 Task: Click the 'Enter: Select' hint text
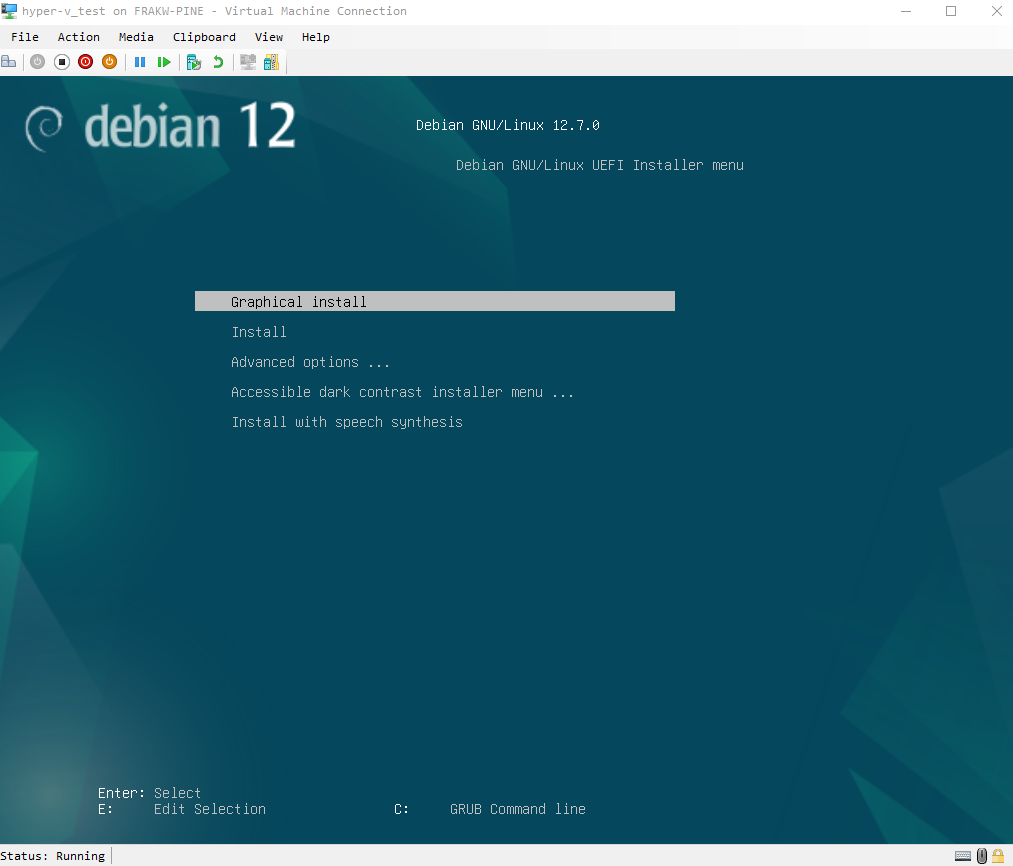[x=149, y=793]
